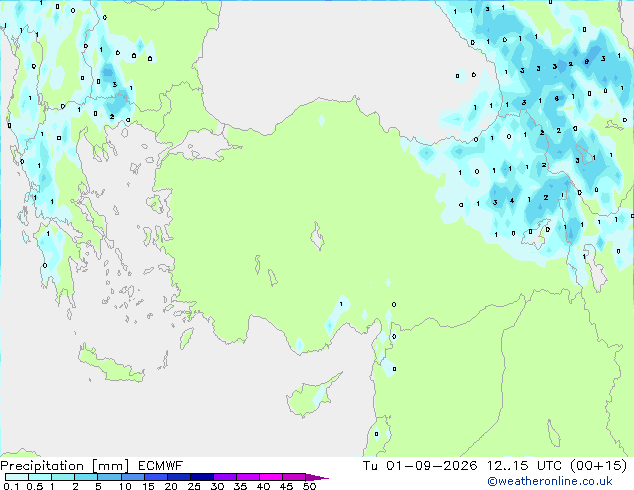Click the island of Crete on the map
The width and height of the screenshot is (634, 490).
click(110, 366)
